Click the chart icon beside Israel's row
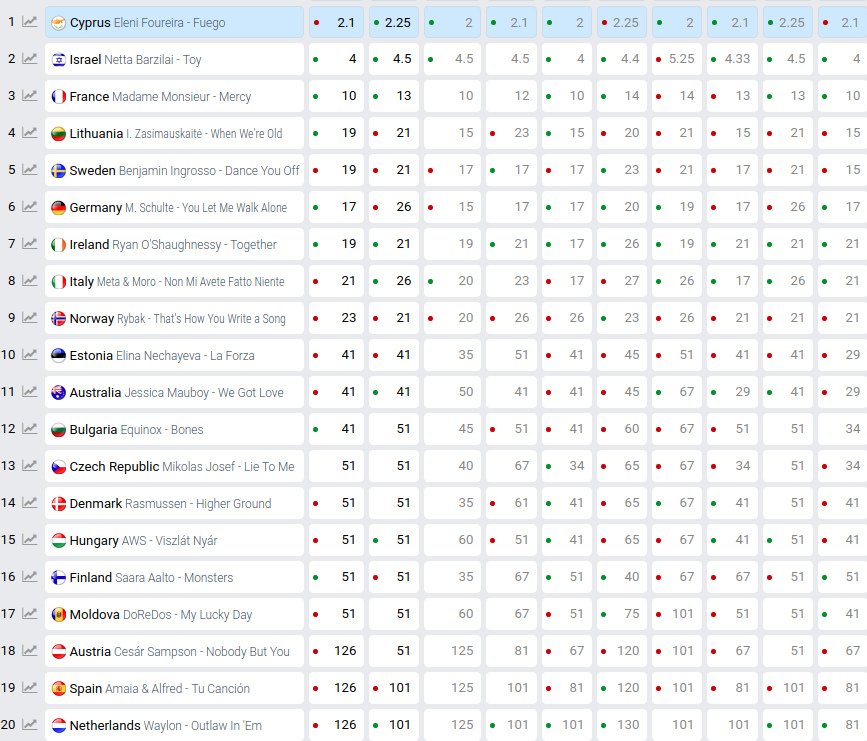The image size is (867, 741). pyautogui.click(x=30, y=59)
